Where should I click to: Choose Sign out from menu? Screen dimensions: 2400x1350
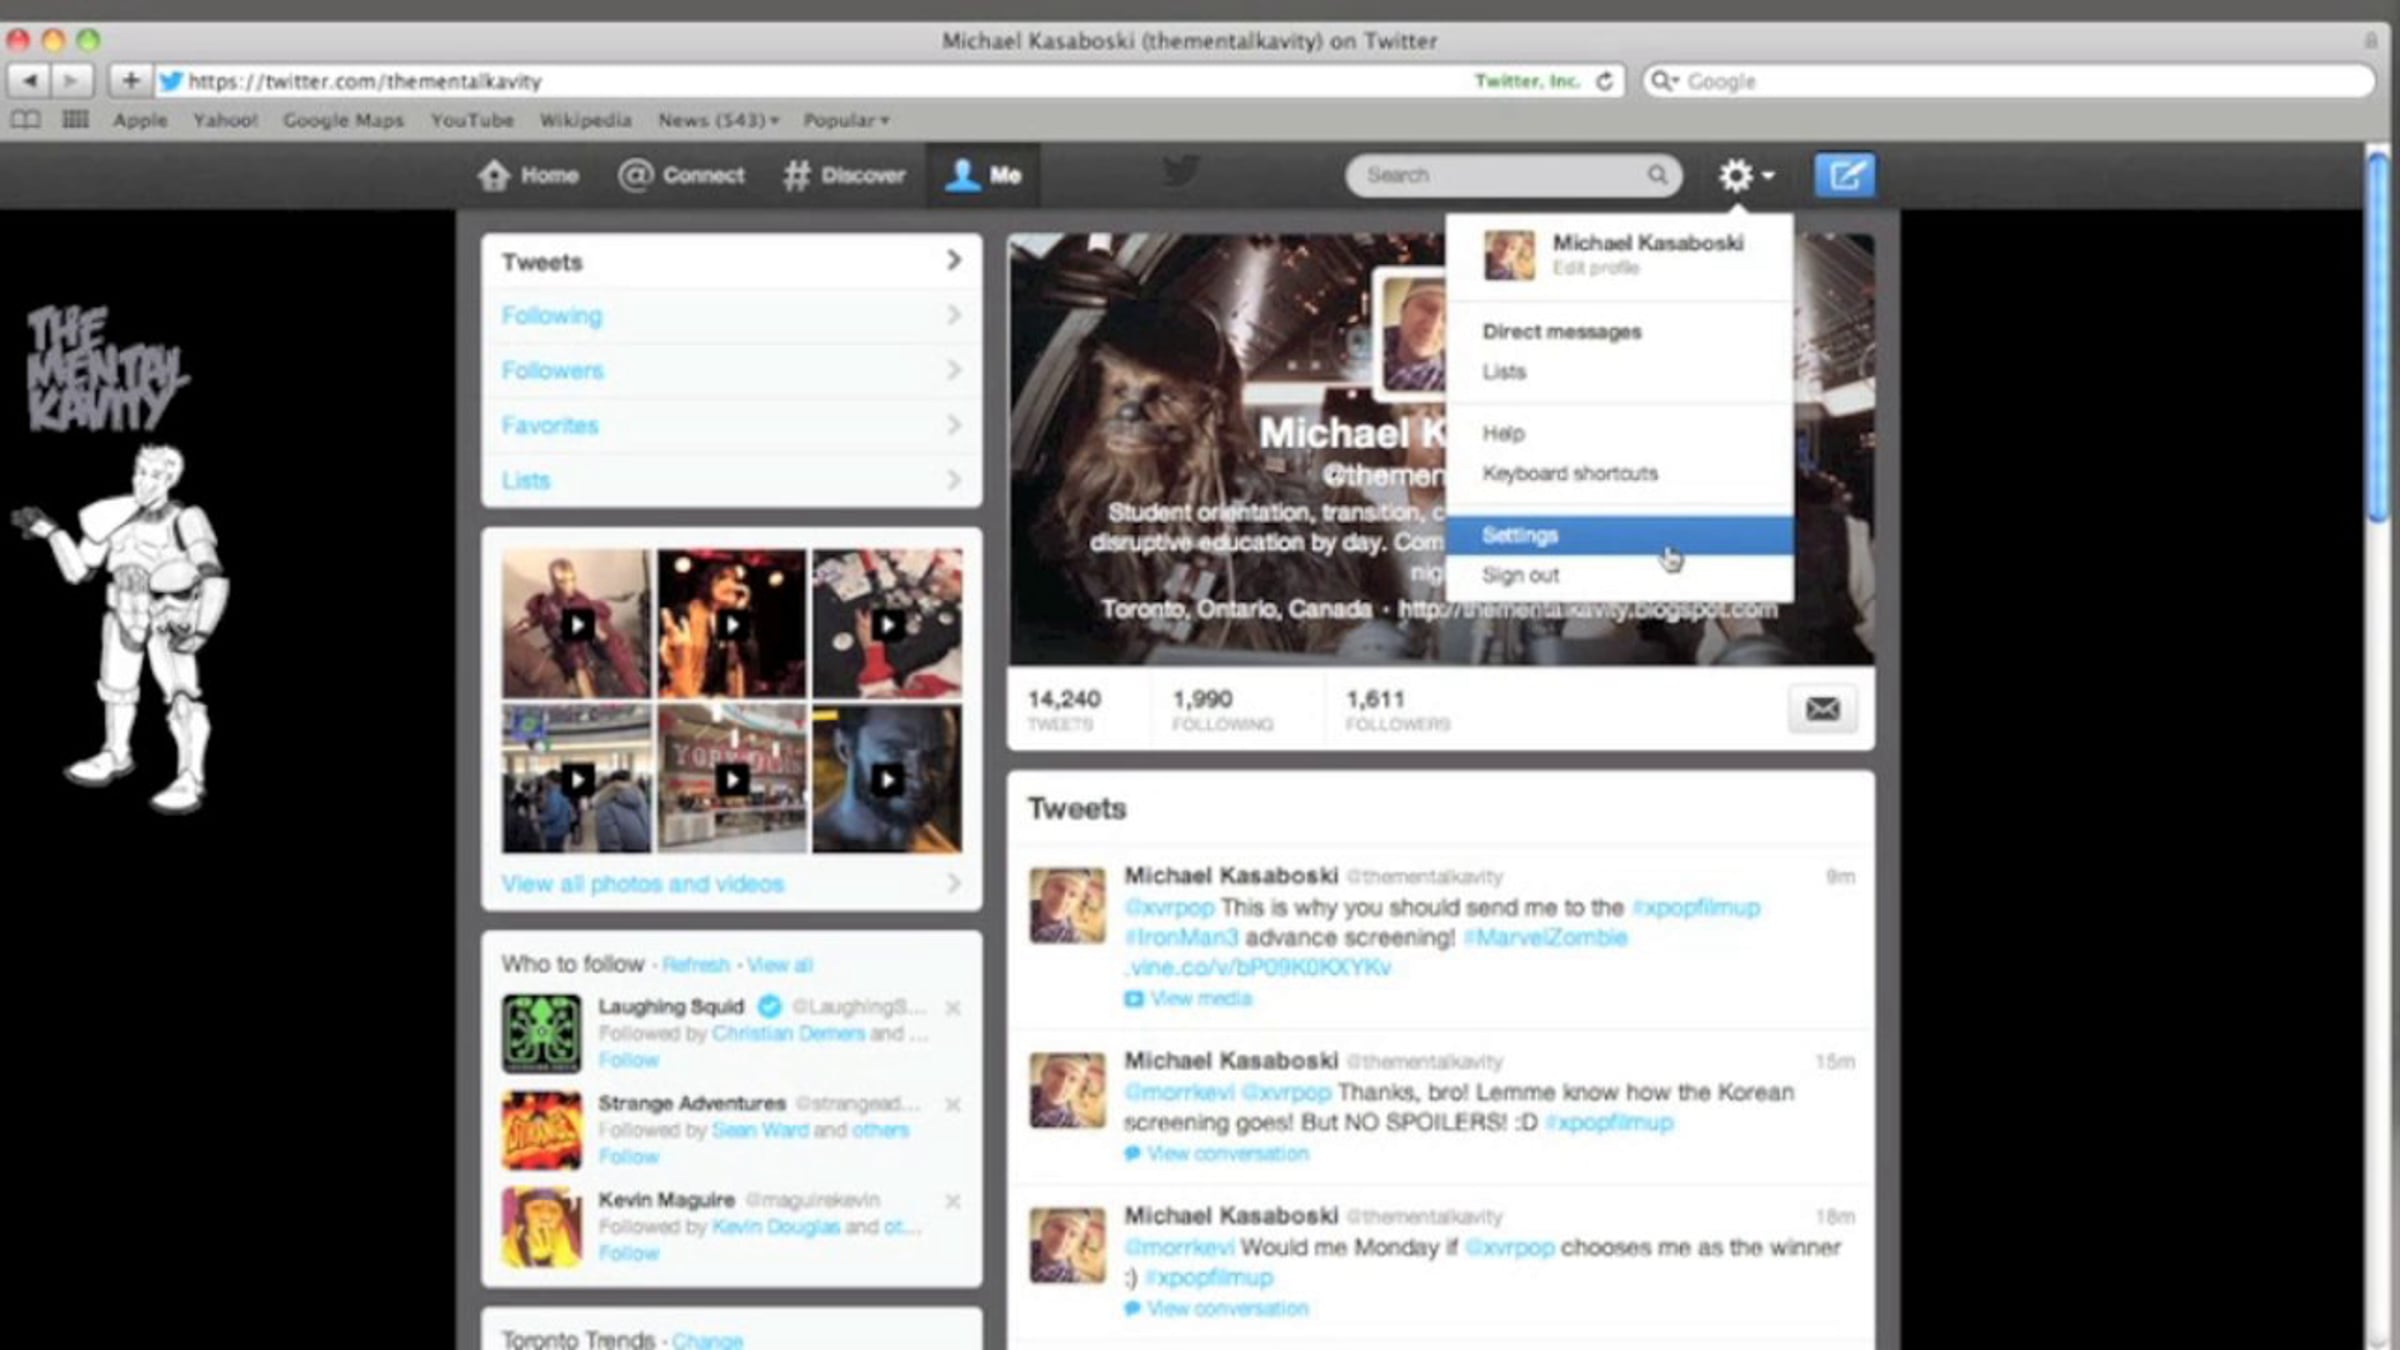coord(1520,576)
